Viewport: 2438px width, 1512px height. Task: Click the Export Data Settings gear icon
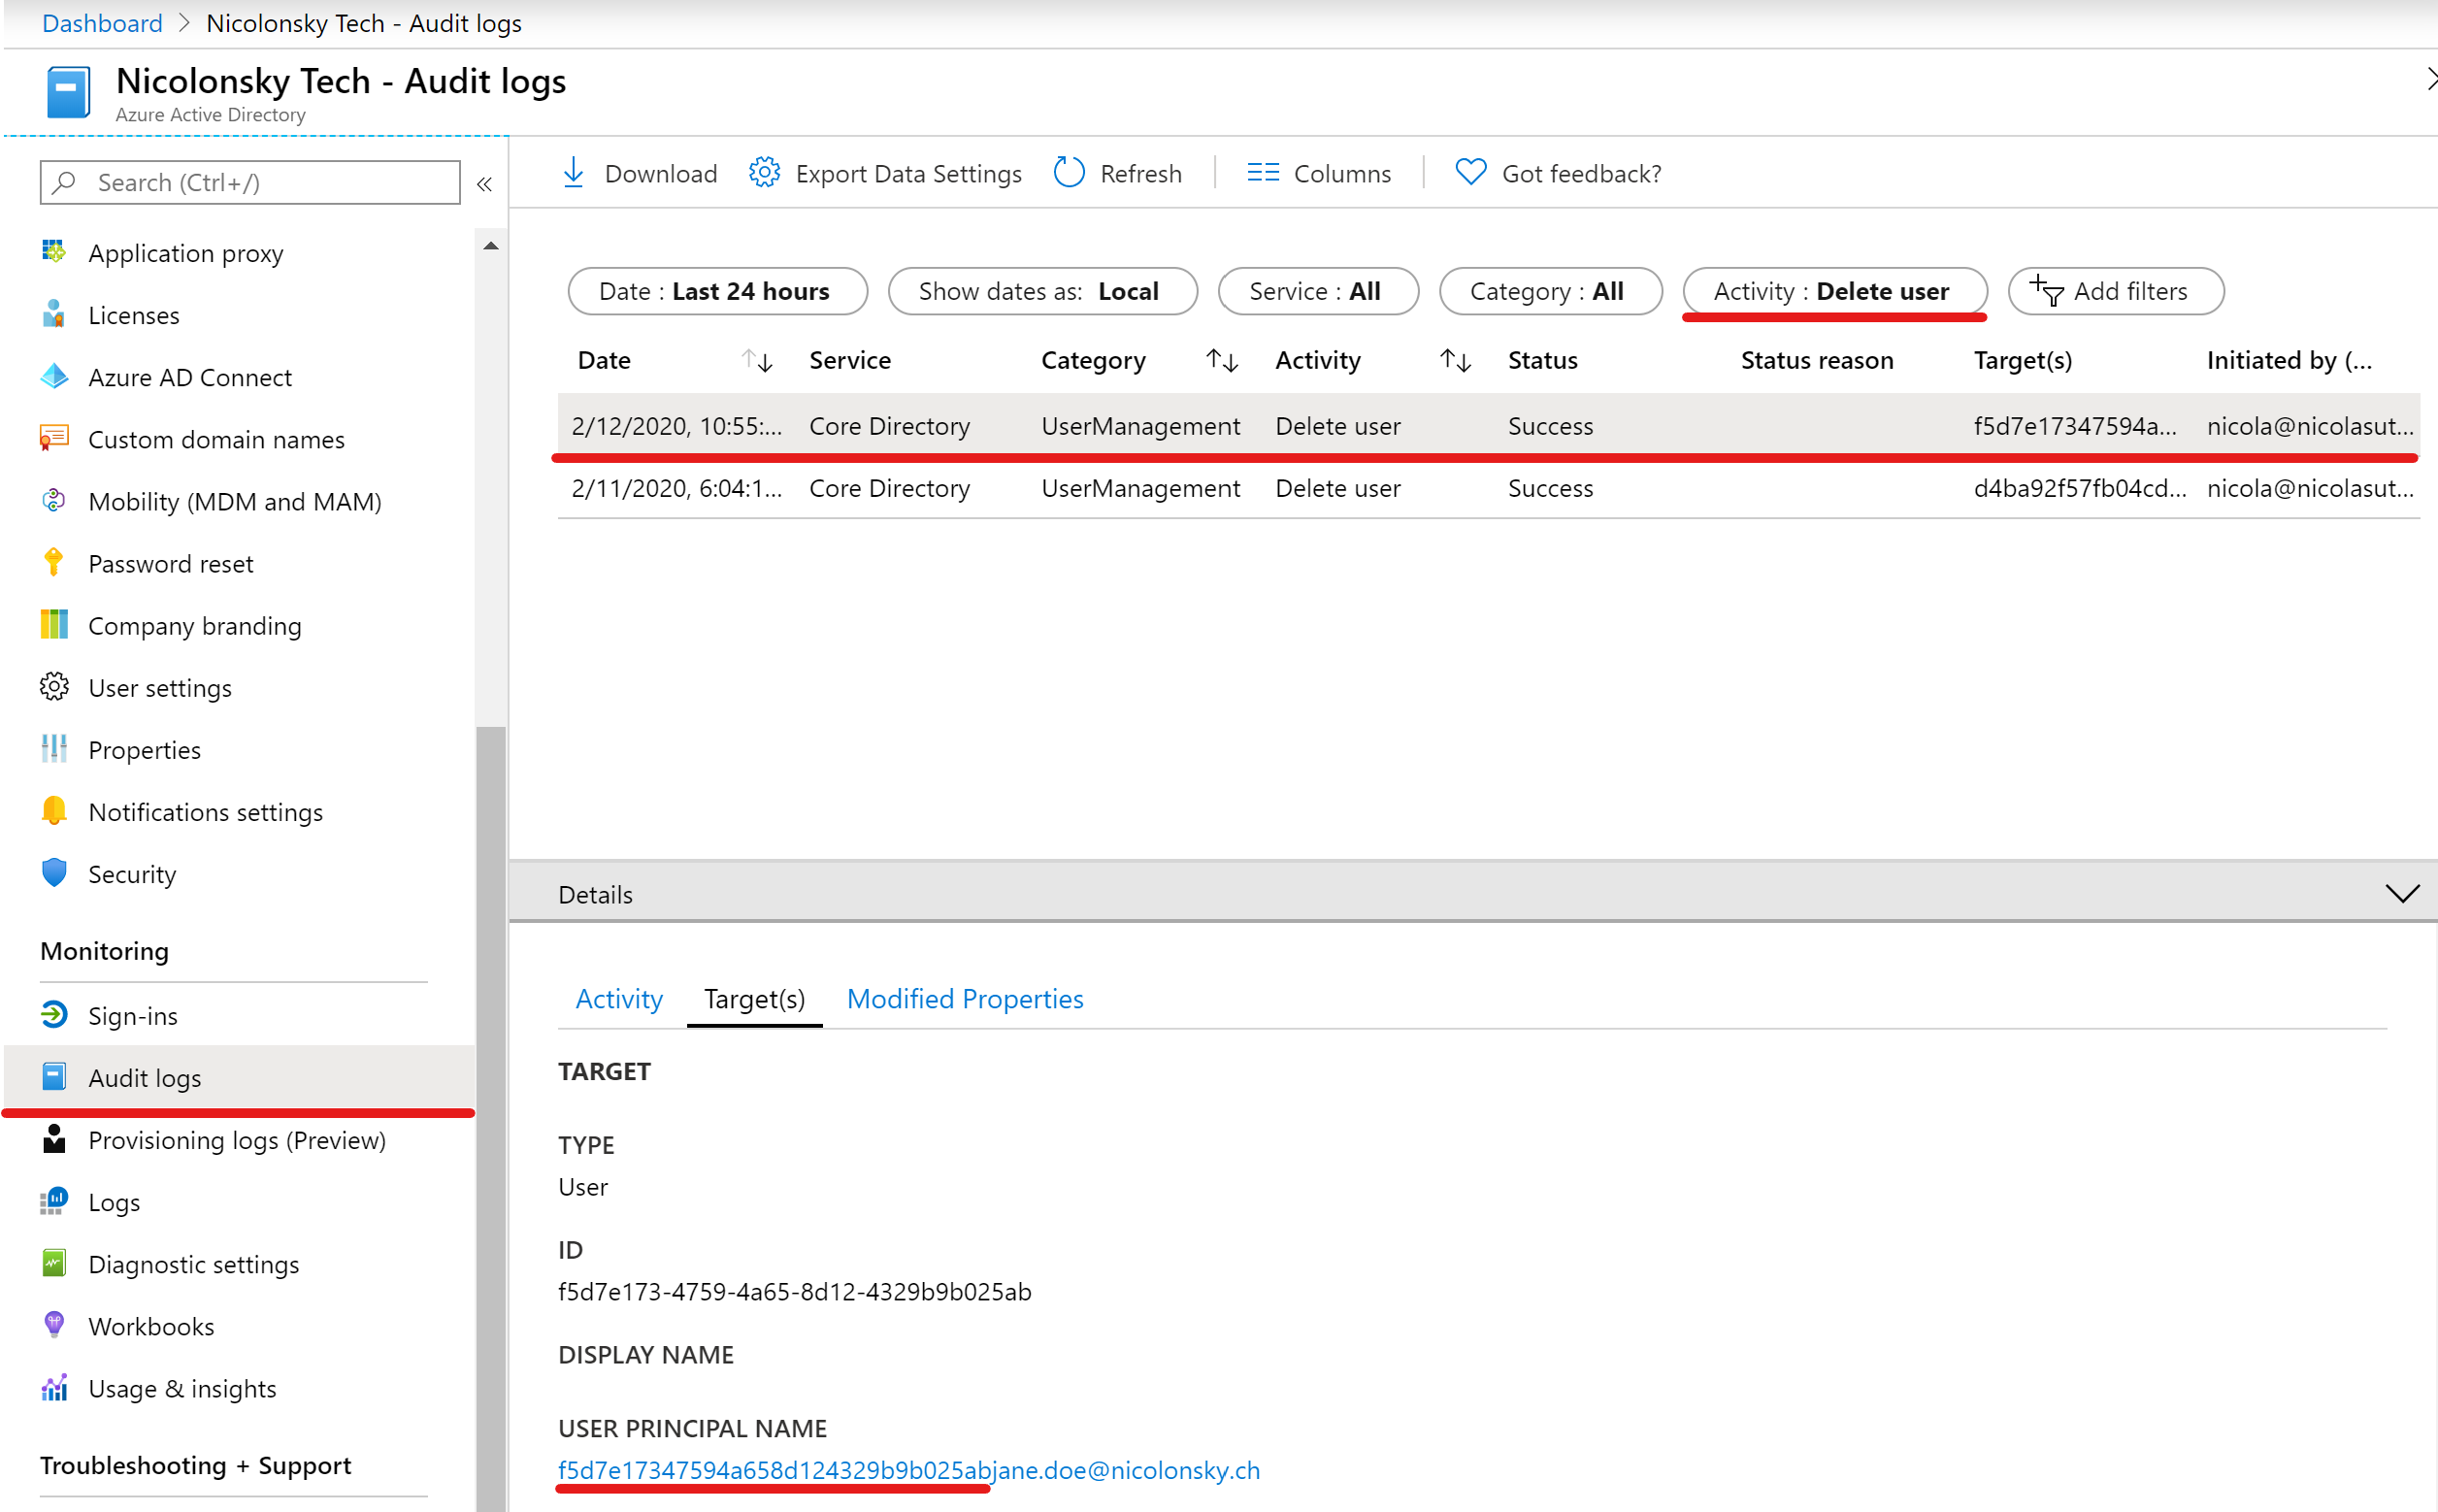pos(765,173)
